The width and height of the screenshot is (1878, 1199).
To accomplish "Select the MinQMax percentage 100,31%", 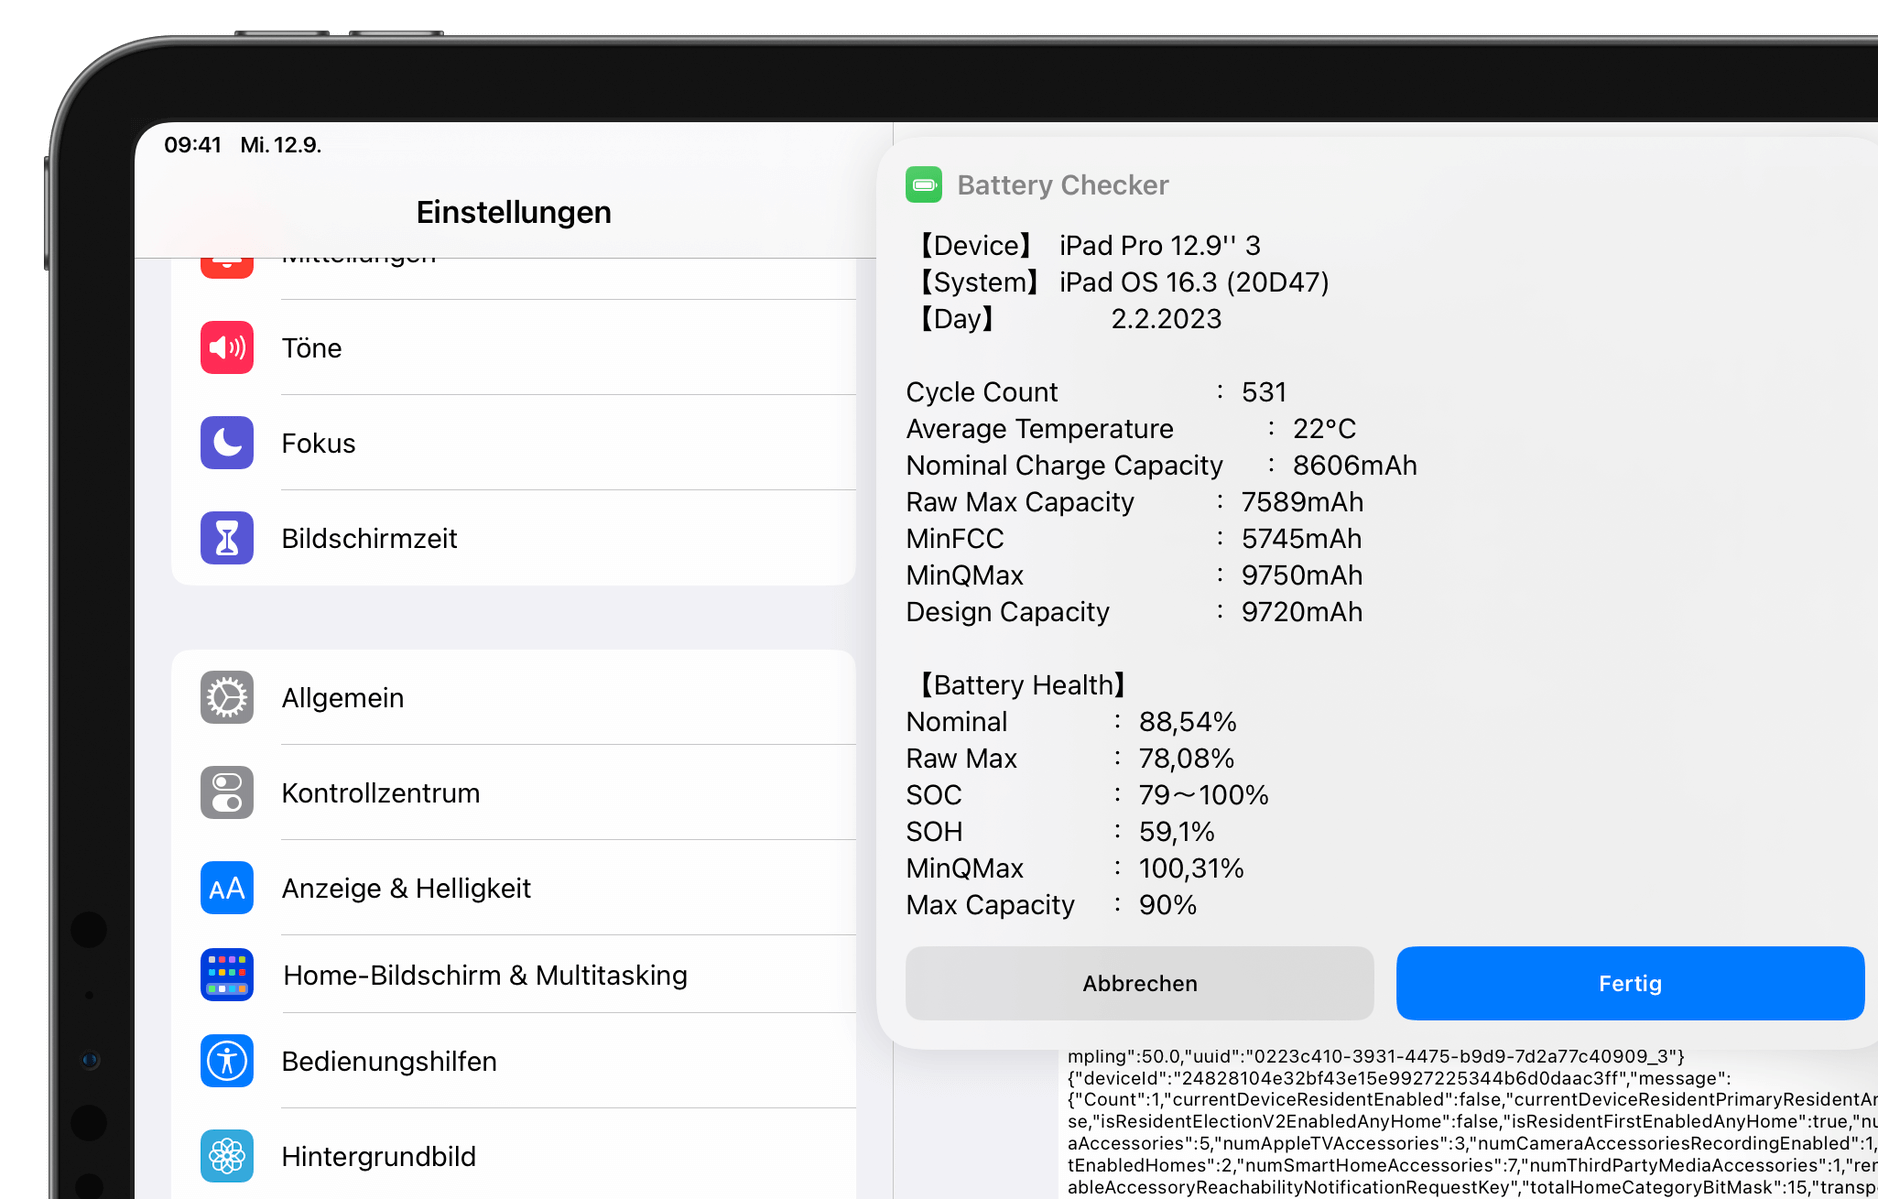I will (1192, 868).
